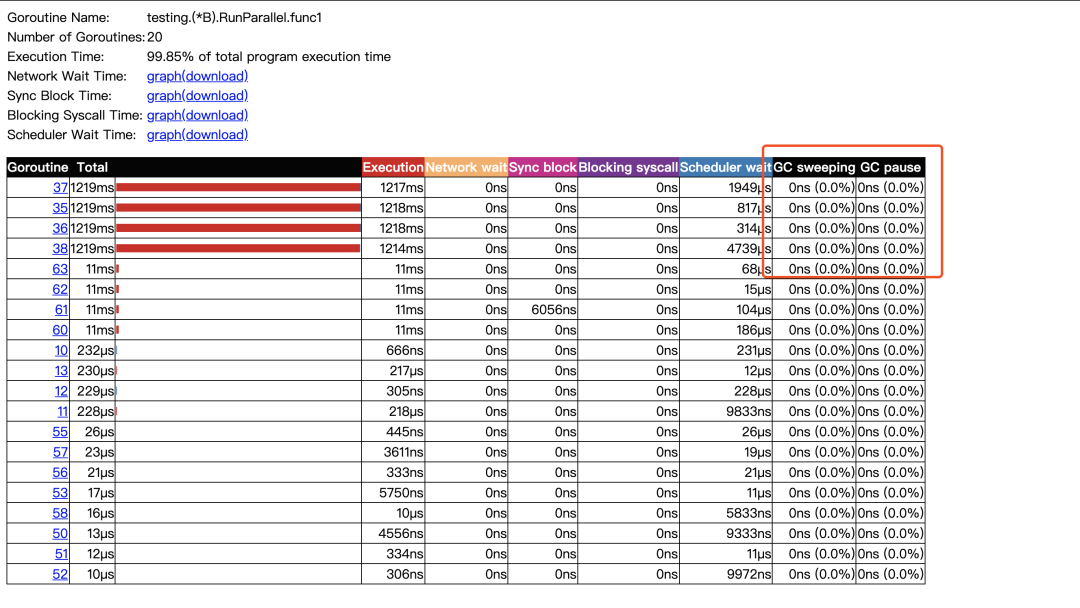
Task: Open goroutine 53 link
Action: [61, 493]
